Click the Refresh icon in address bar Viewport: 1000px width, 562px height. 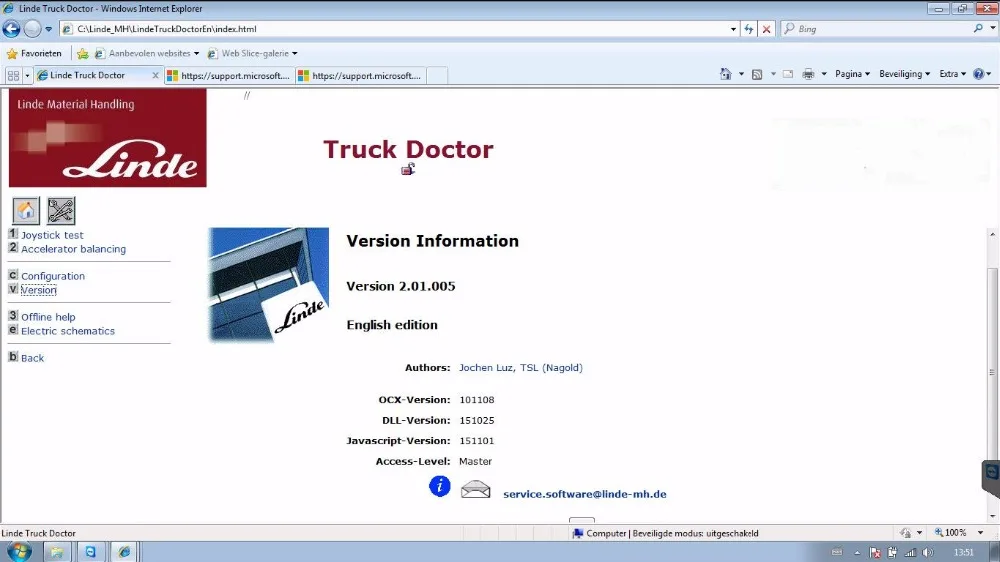[x=749, y=29]
